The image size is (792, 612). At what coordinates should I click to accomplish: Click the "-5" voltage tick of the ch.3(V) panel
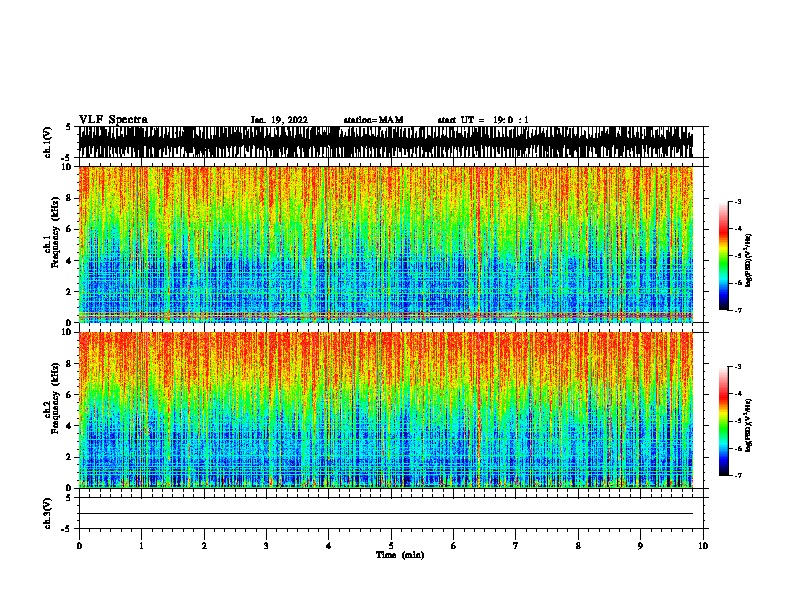pyautogui.click(x=66, y=529)
